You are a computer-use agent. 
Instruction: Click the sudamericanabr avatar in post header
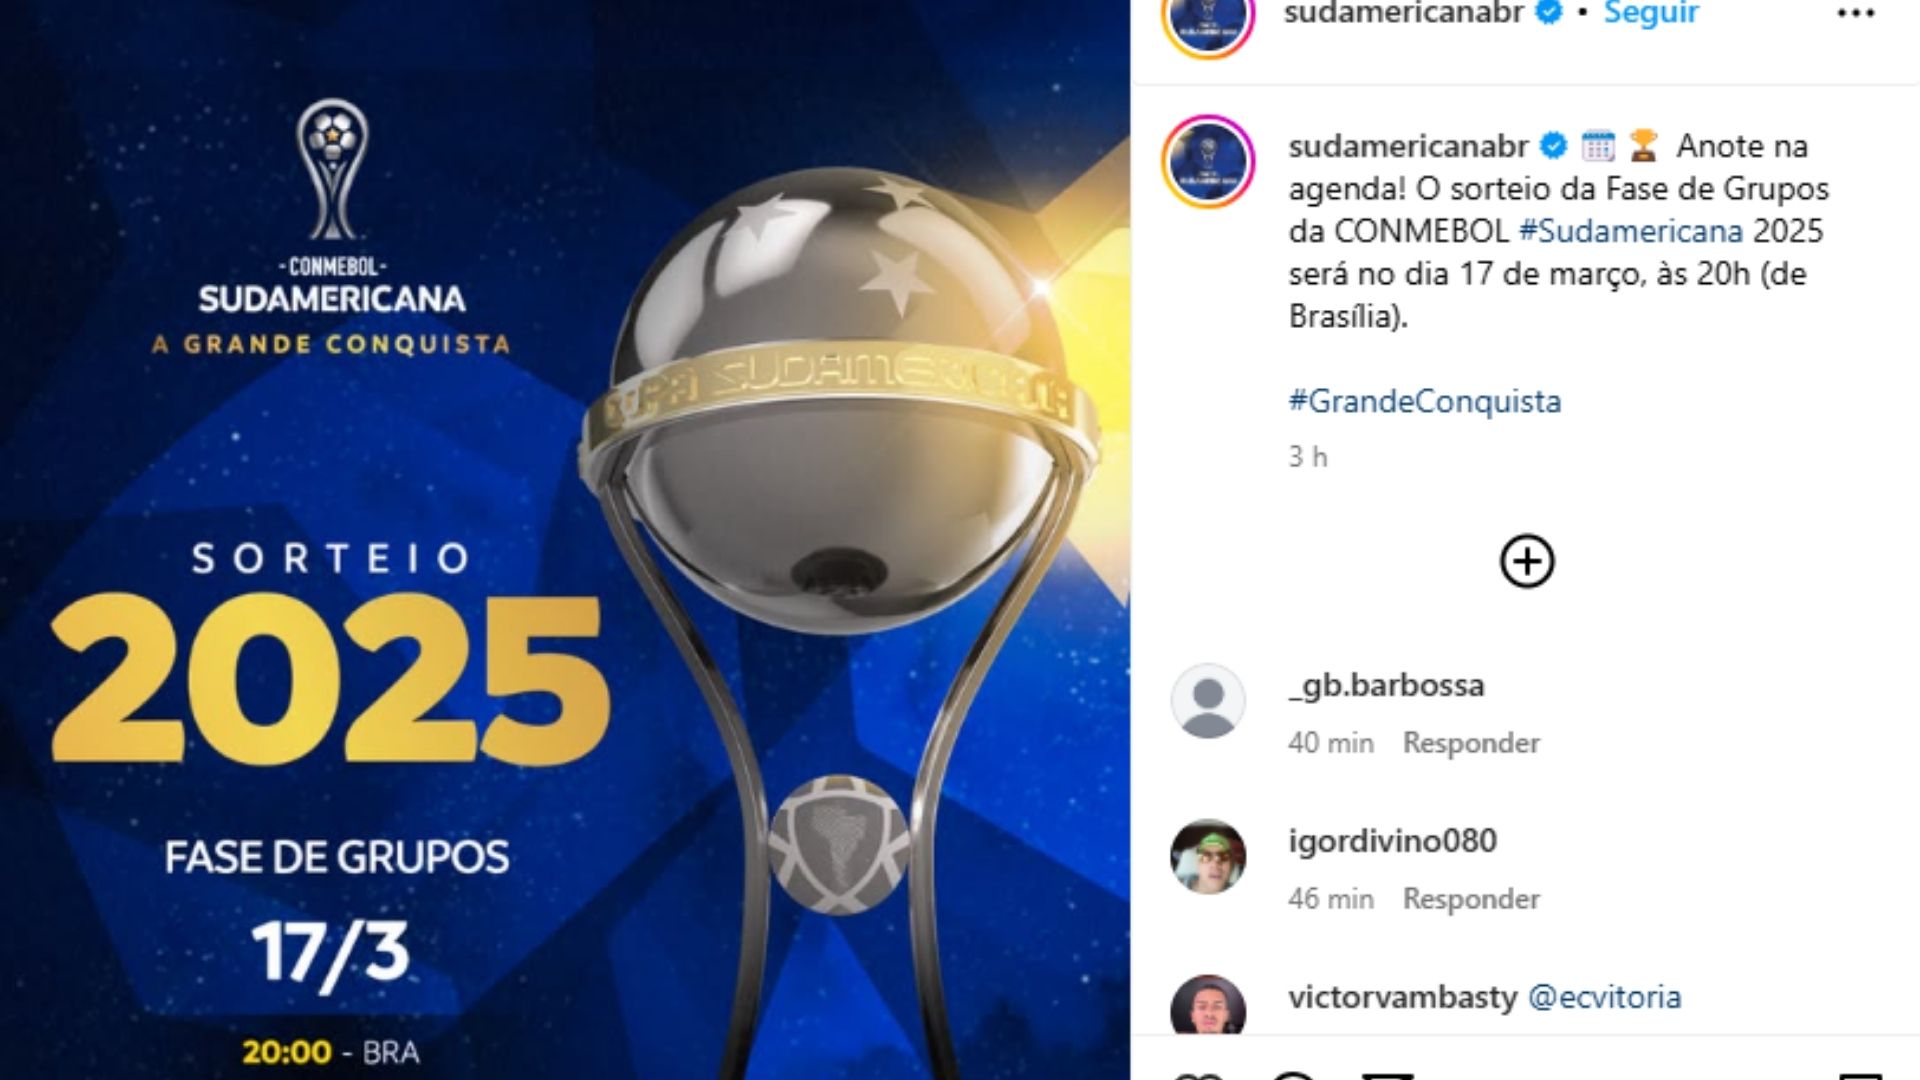pyautogui.click(x=1208, y=20)
